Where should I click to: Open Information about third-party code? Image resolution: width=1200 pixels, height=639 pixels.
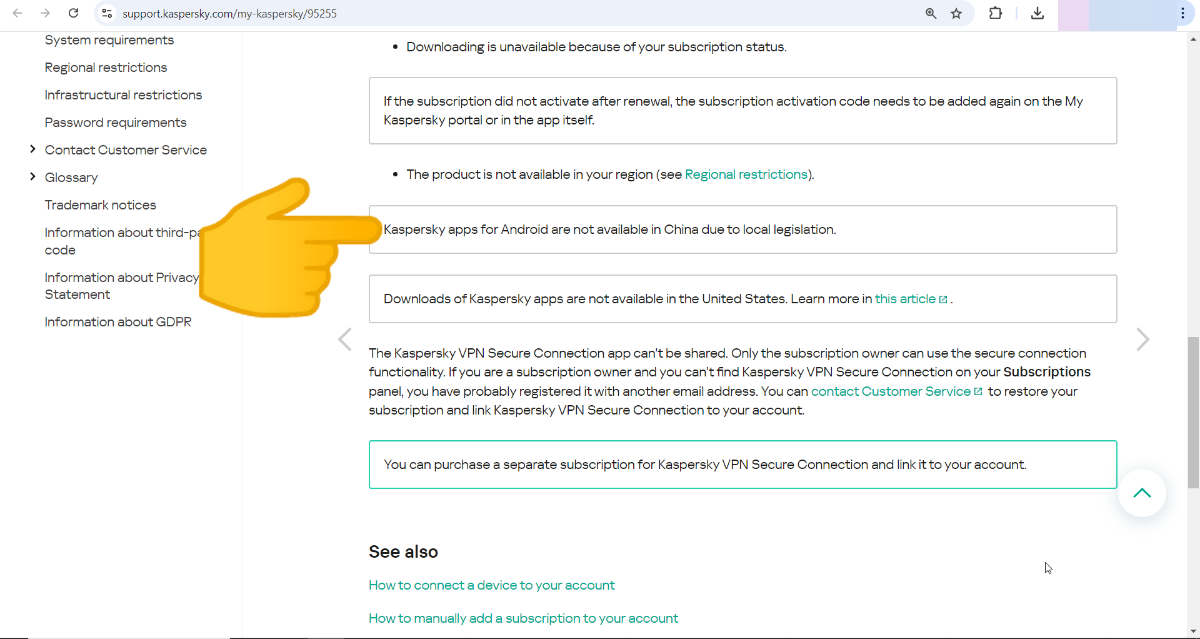pyautogui.click(x=123, y=241)
